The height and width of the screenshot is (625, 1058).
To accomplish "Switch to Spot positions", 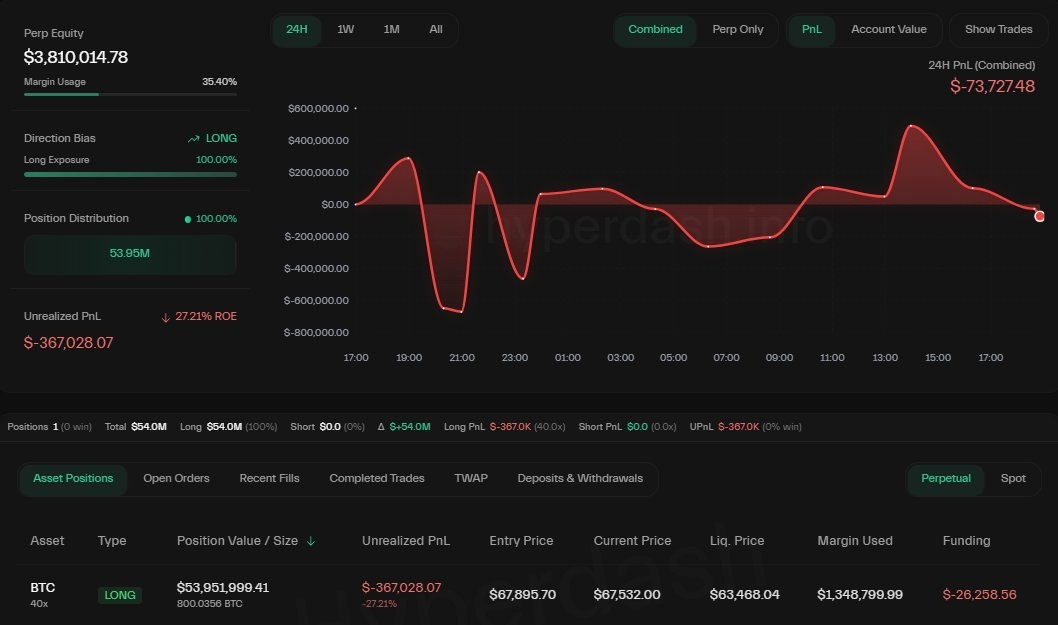I will (1013, 479).
